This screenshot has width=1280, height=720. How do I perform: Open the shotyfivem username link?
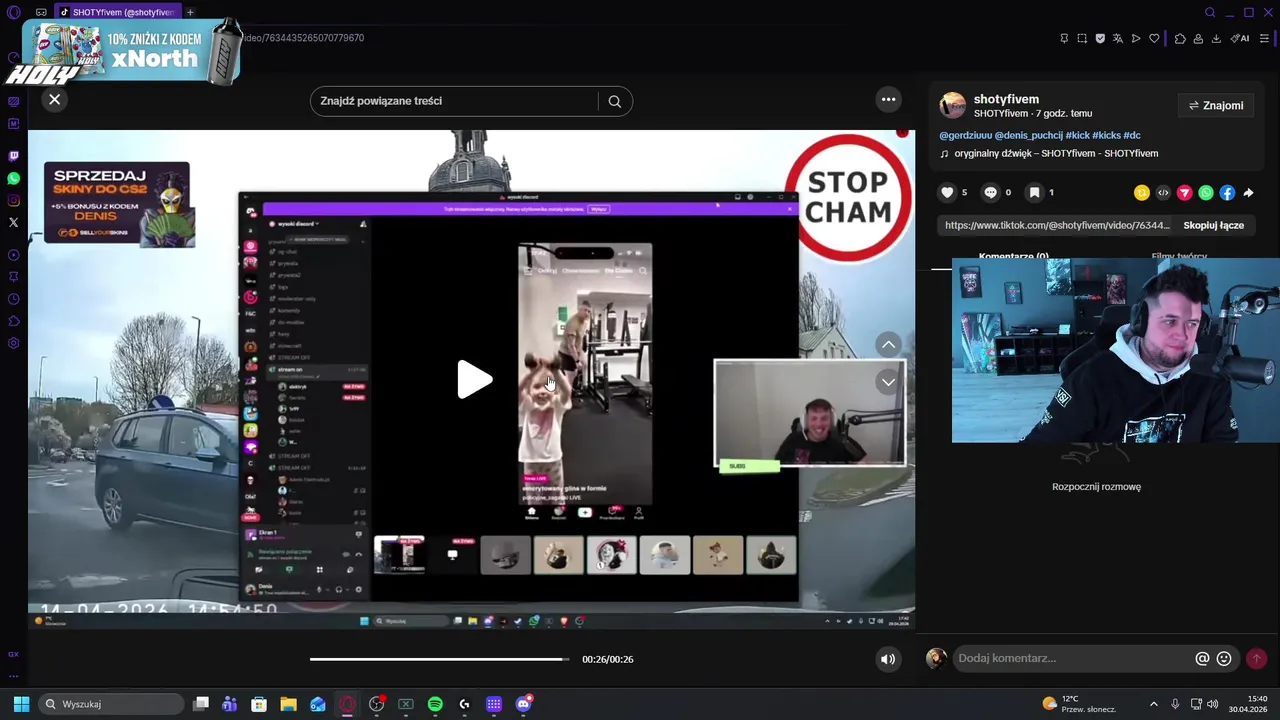pos(1006,99)
